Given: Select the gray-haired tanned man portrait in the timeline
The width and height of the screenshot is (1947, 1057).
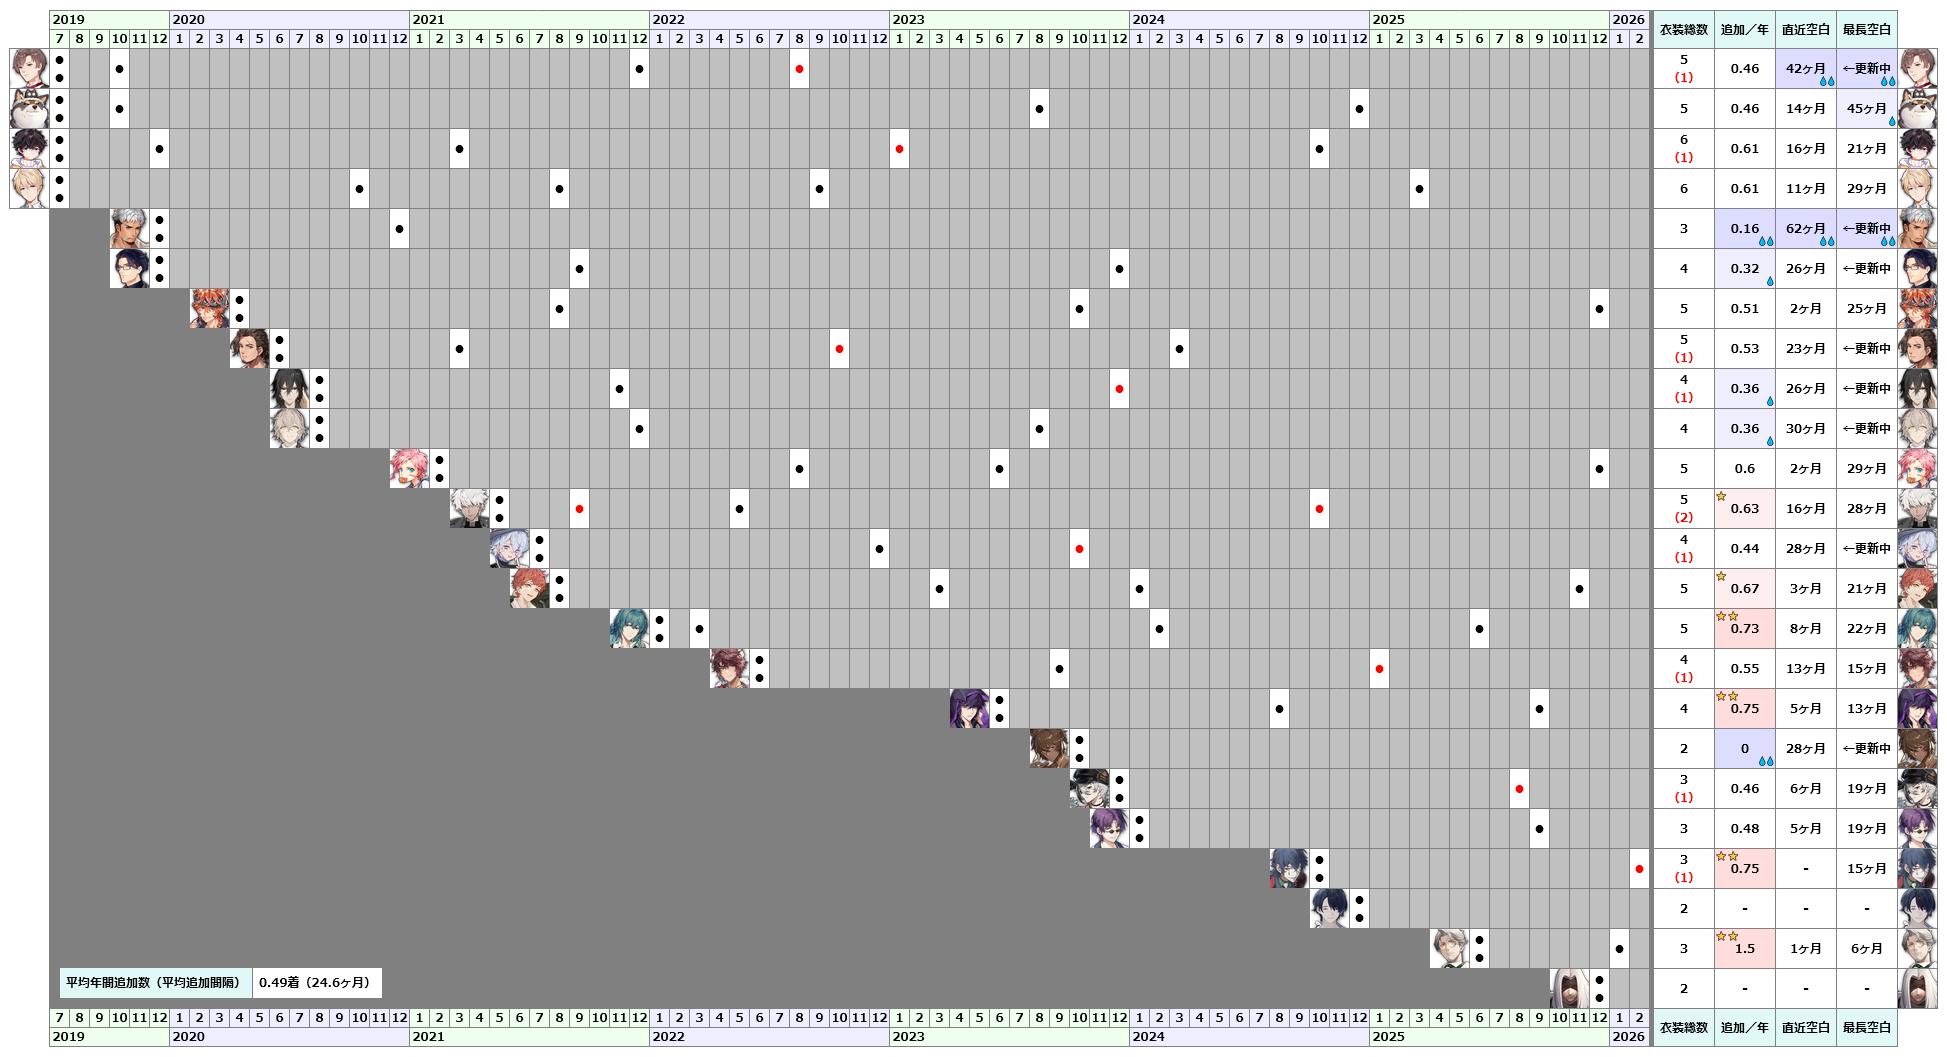Looking at the screenshot, I should point(129,228).
